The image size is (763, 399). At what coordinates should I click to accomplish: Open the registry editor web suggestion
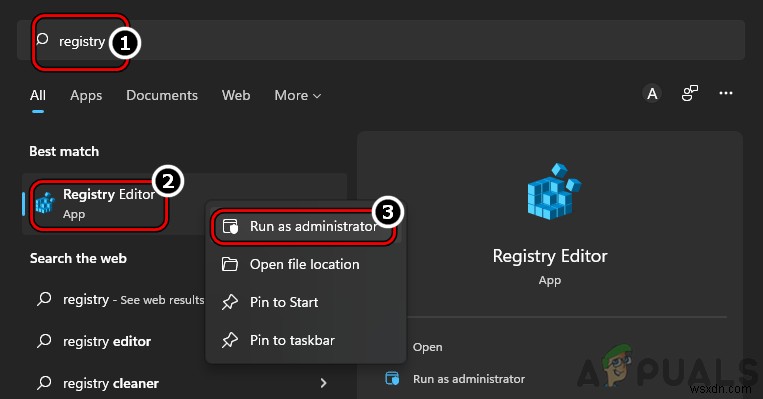pyautogui.click(x=107, y=341)
